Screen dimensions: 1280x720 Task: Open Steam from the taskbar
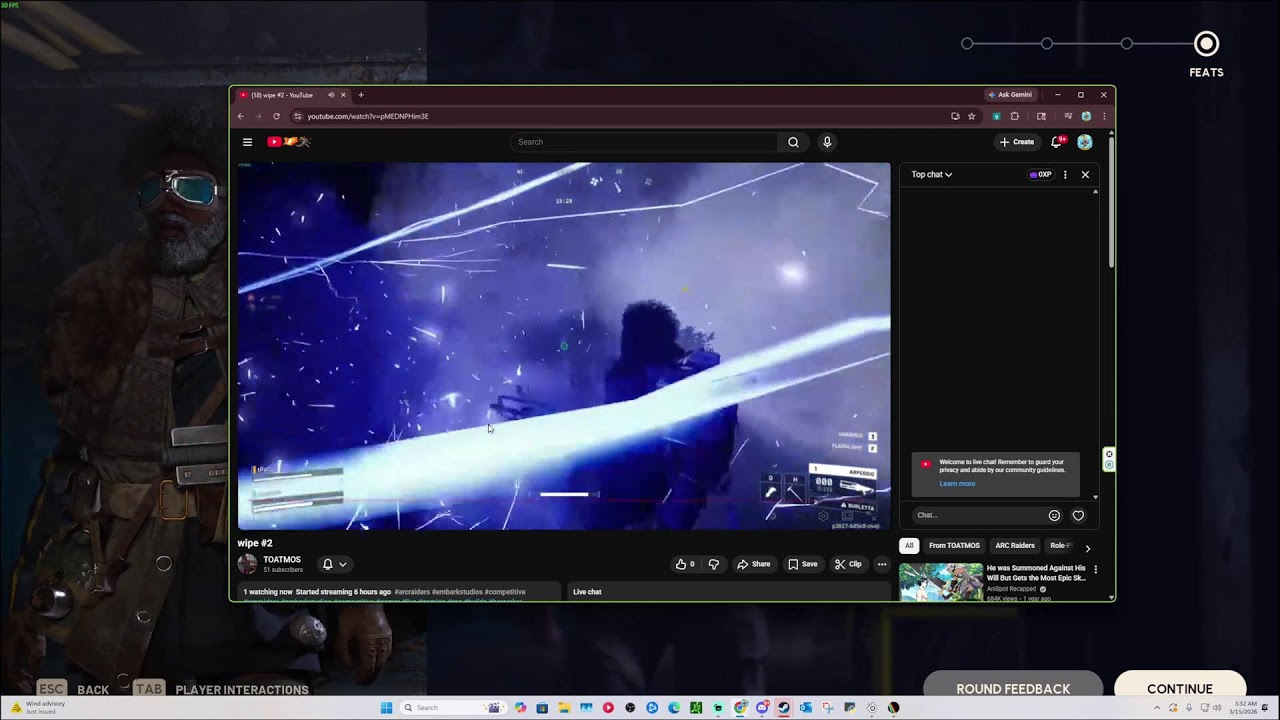click(784, 708)
